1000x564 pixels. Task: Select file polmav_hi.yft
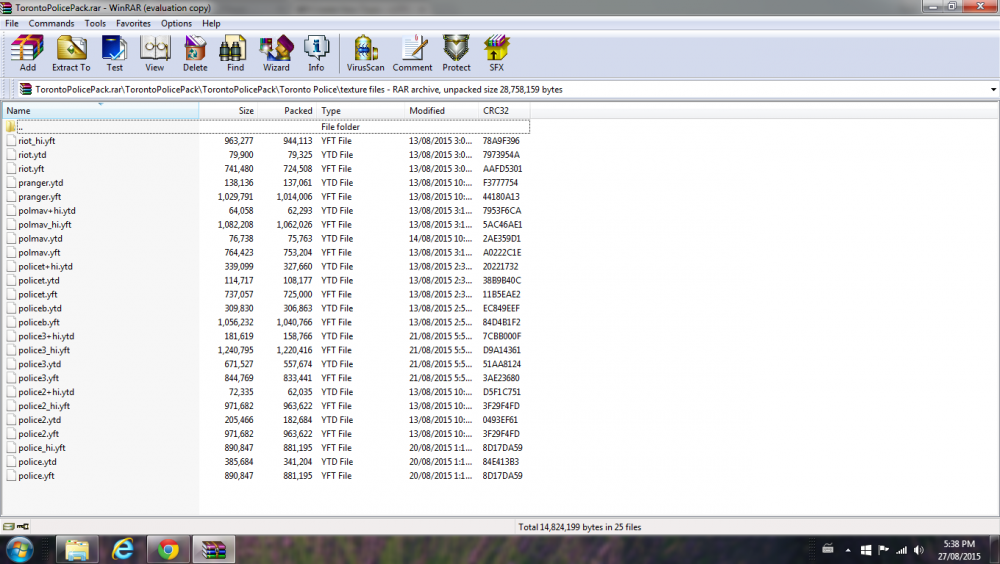pos(45,225)
